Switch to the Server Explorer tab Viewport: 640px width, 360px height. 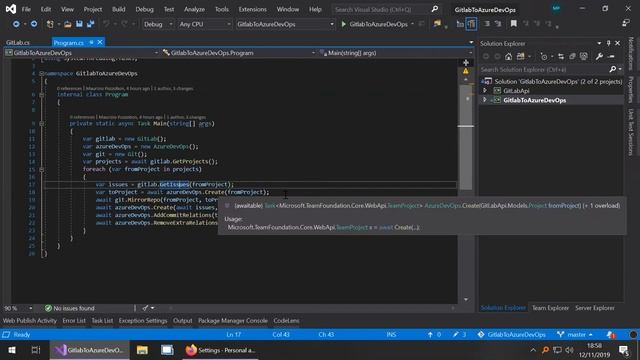(594, 308)
